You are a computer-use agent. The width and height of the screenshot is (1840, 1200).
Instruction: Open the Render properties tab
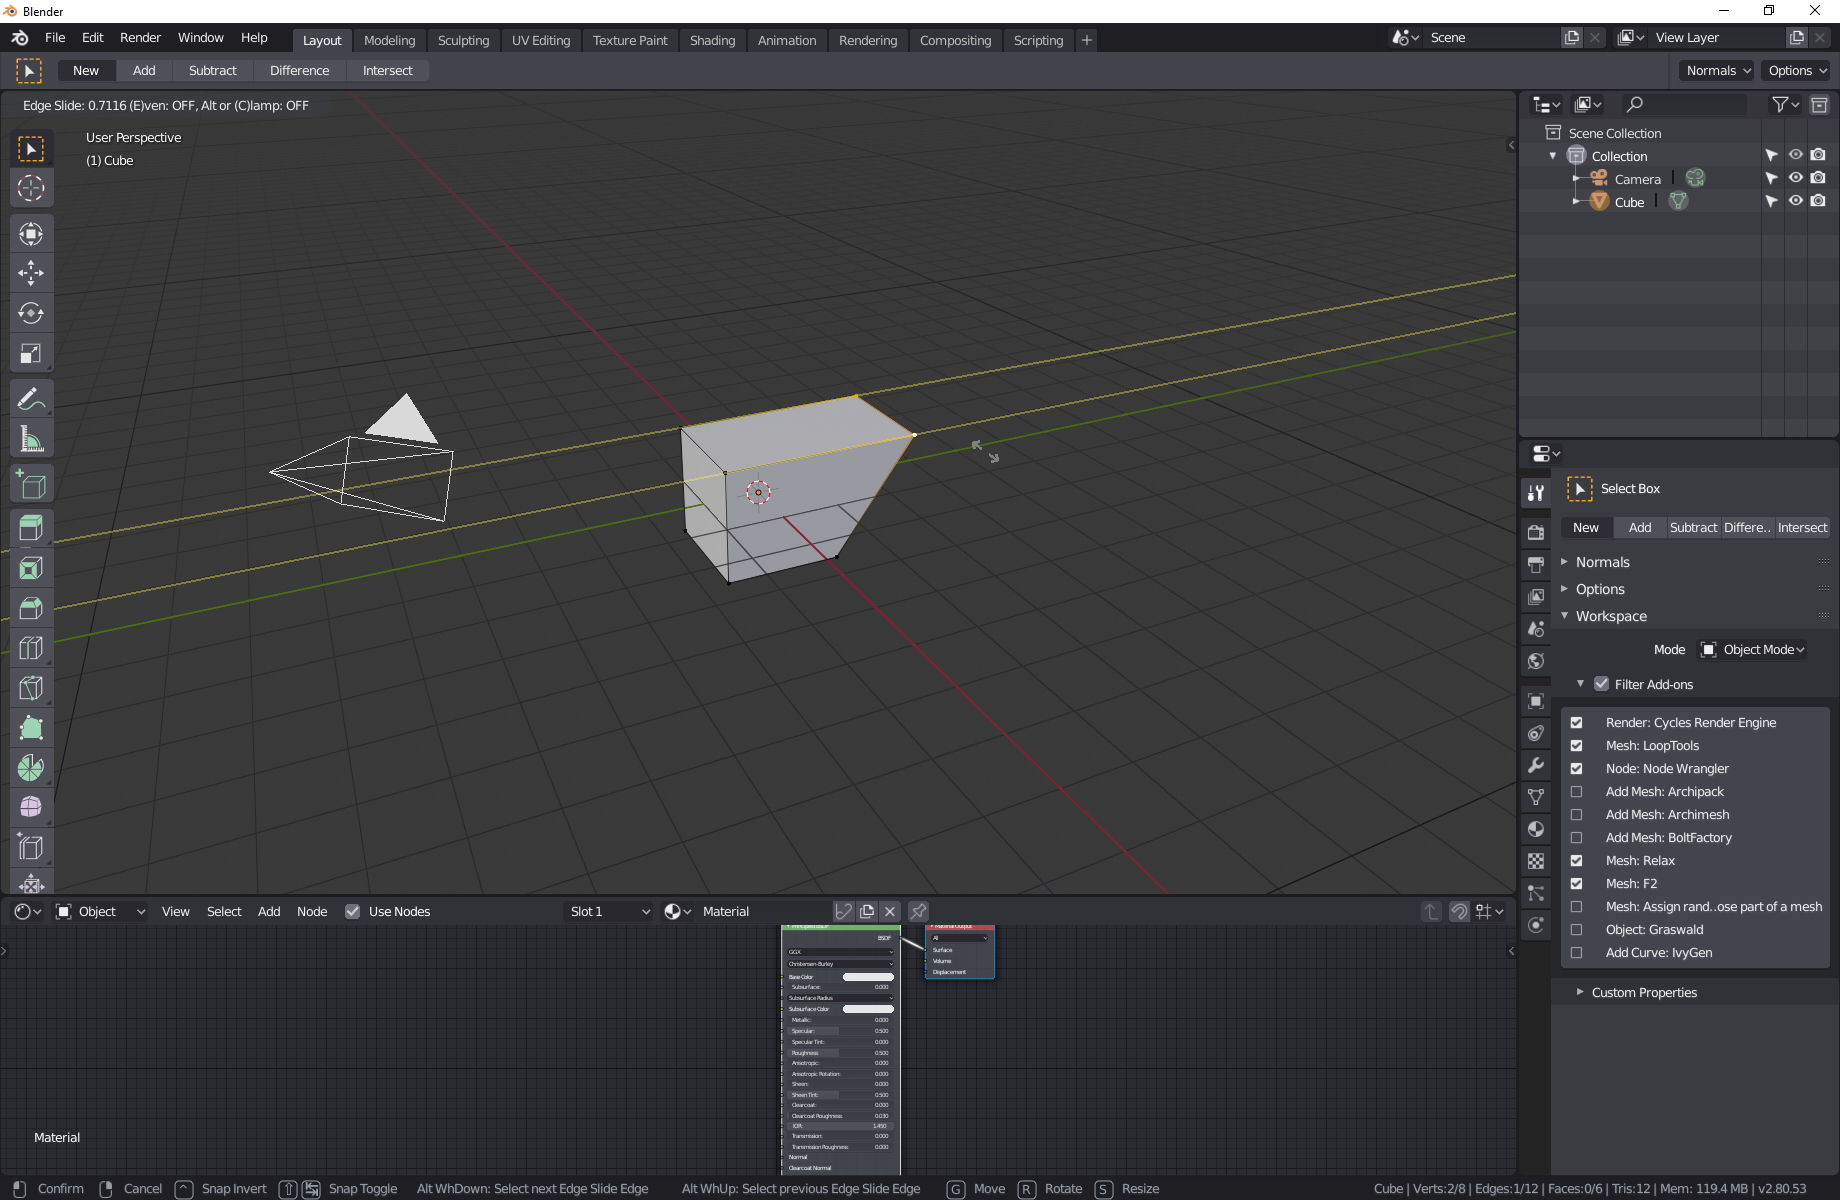tap(1536, 532)
